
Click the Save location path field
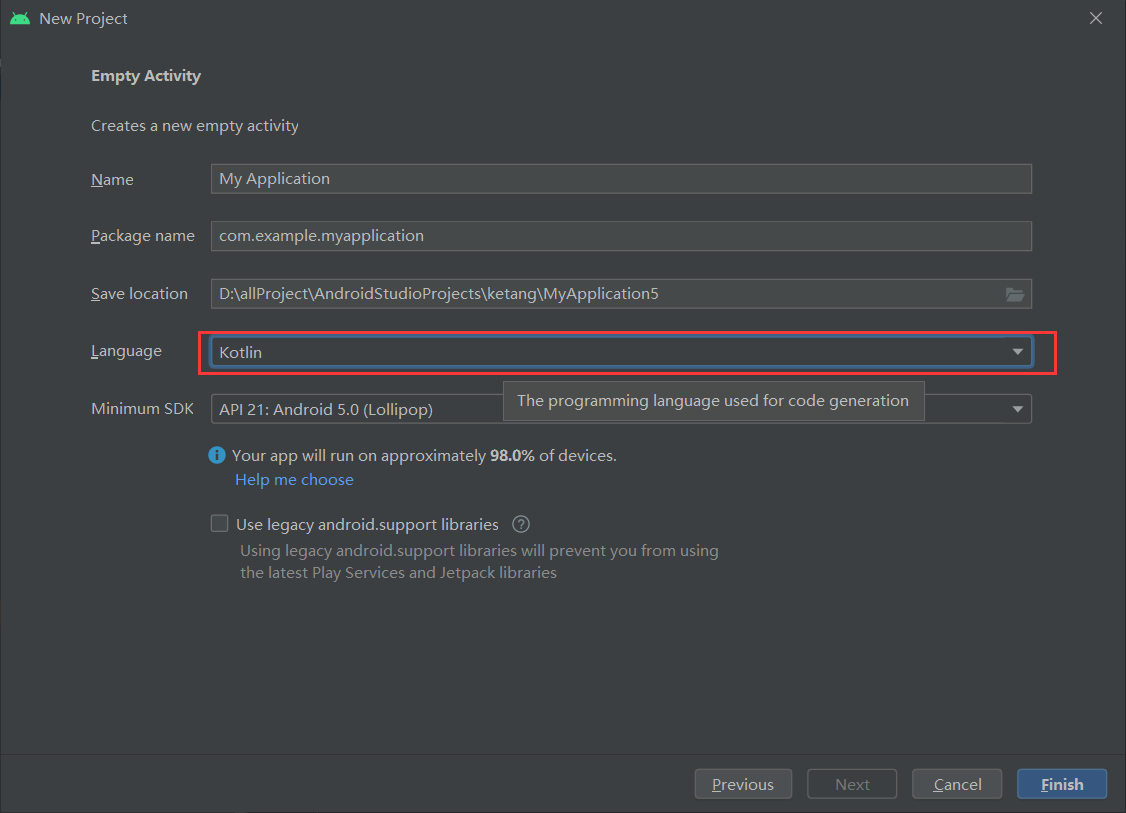tap(600, 294)
